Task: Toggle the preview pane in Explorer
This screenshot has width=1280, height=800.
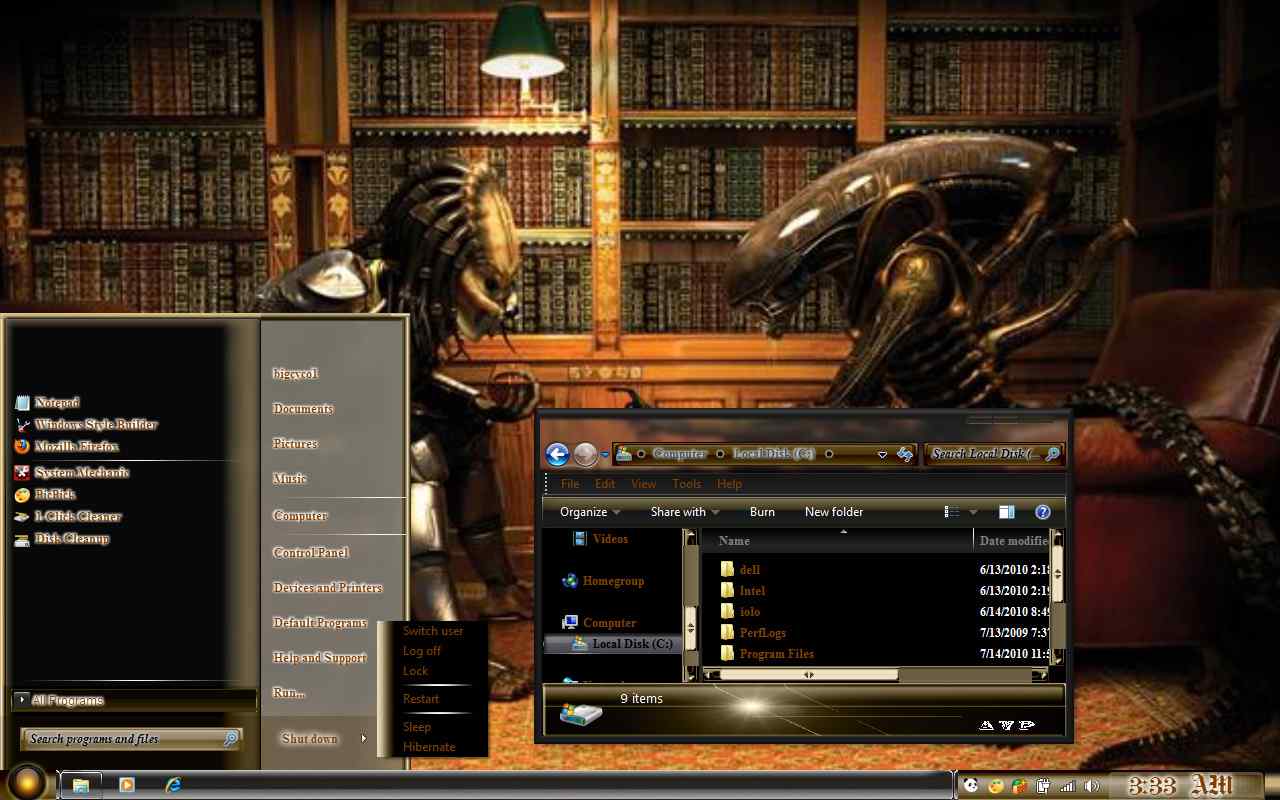Action: [x=1007, y=512]
